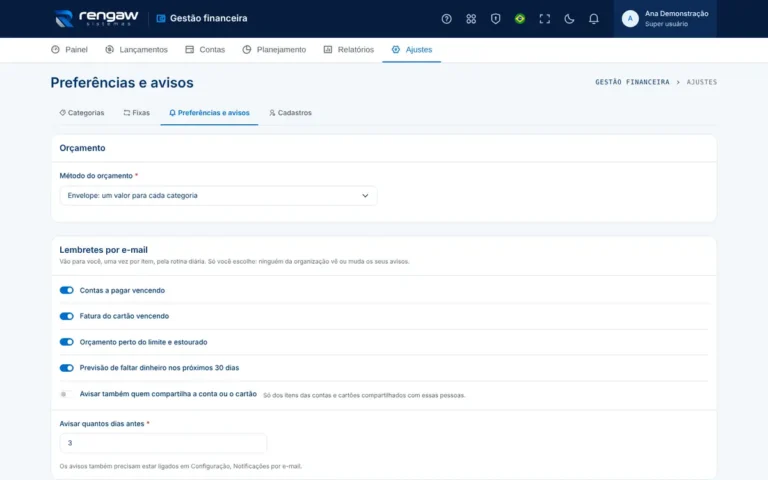Open notifications bell icon
This screenshot has height=480, width=768.
click(593, 19)
